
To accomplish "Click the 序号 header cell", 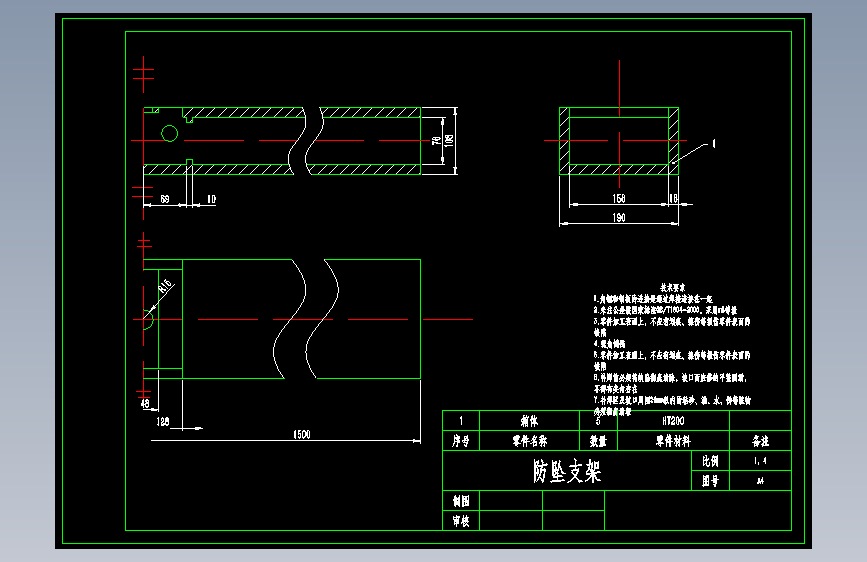I will 461,441.
